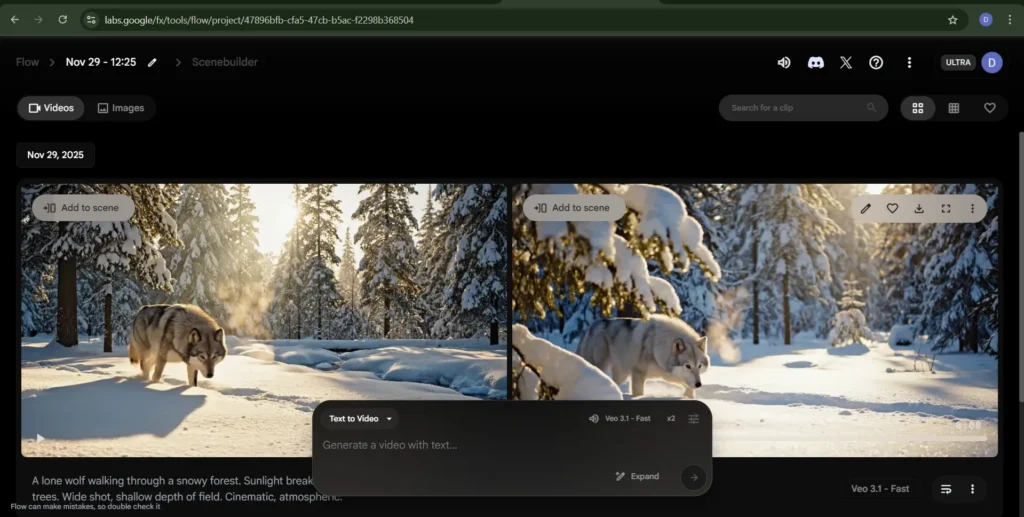Open the three-dot menu on the right clip
This screenshot has width=1024, height=517.
point(971,208)
